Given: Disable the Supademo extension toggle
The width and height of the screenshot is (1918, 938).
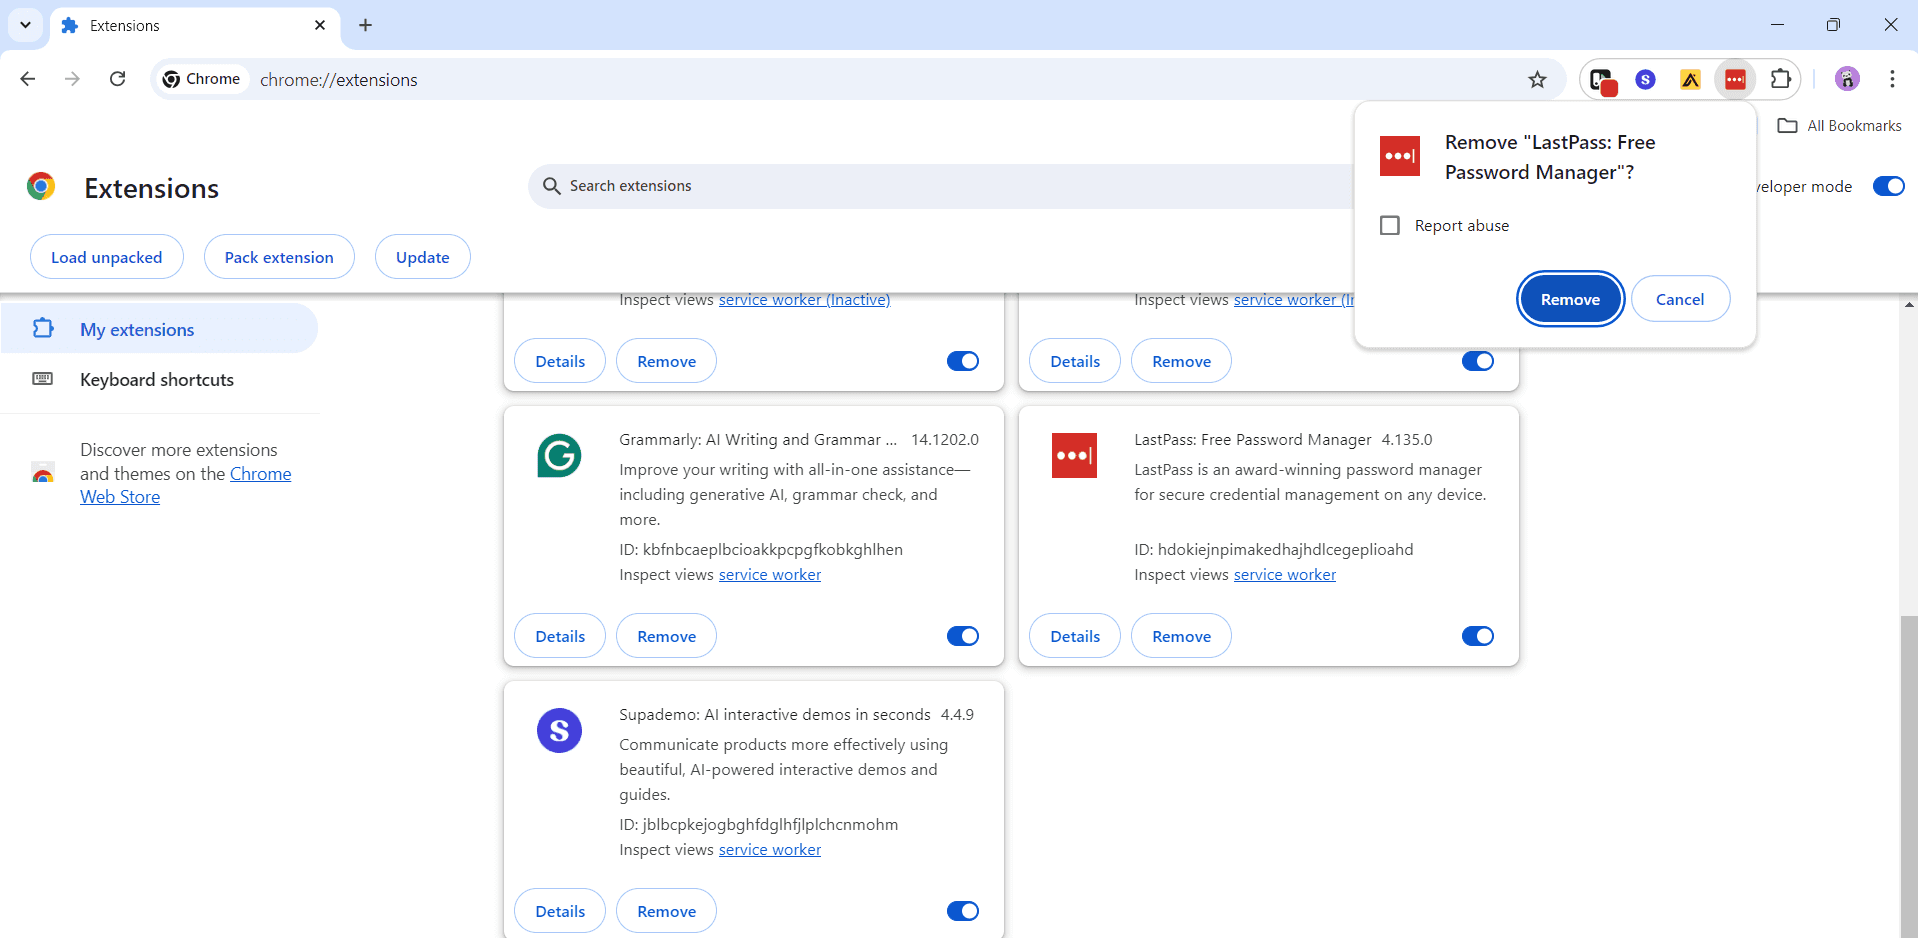Looking at the screenshot, I should [x=962, y=911].
